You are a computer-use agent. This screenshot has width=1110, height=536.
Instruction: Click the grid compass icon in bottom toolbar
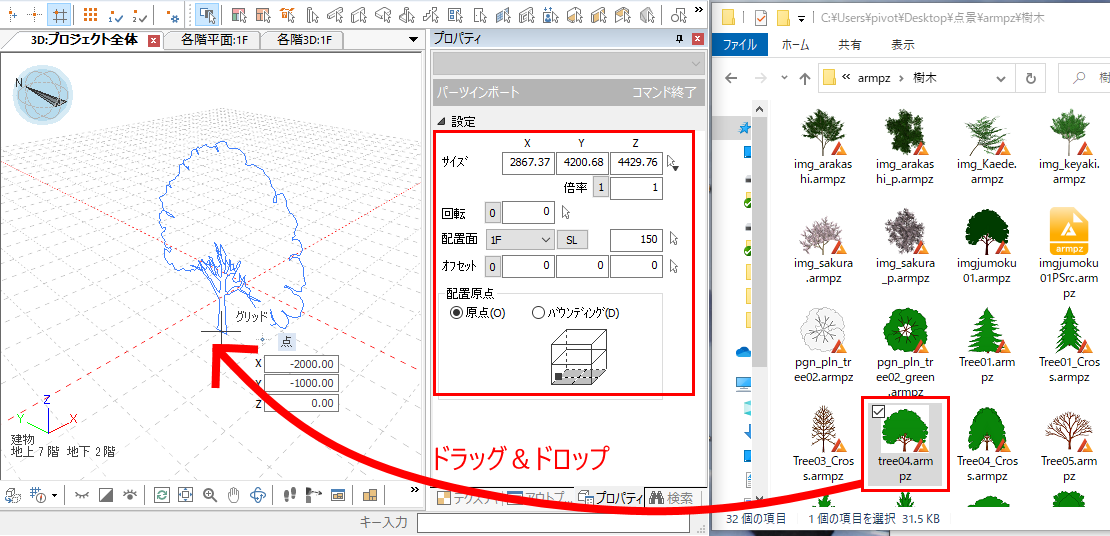click(38, 495)
